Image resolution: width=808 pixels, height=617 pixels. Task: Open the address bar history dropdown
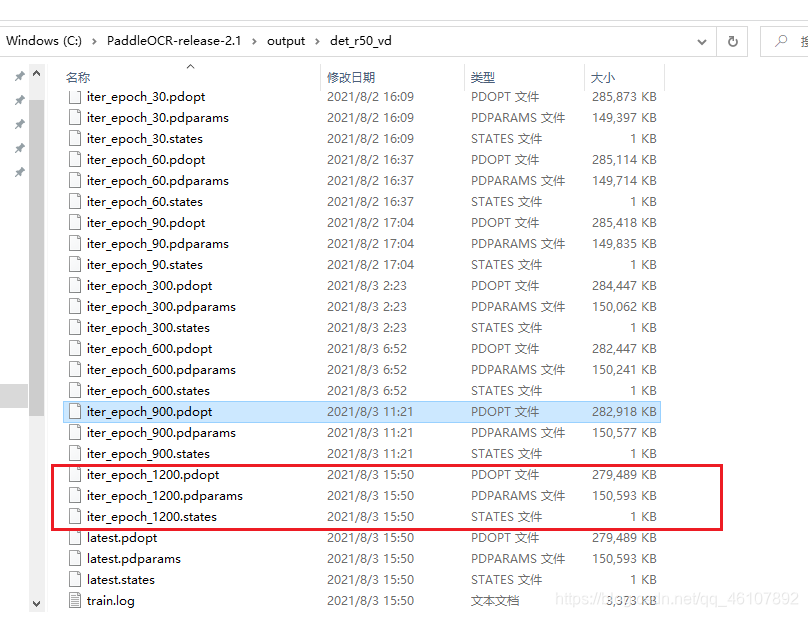coord(702,41)
